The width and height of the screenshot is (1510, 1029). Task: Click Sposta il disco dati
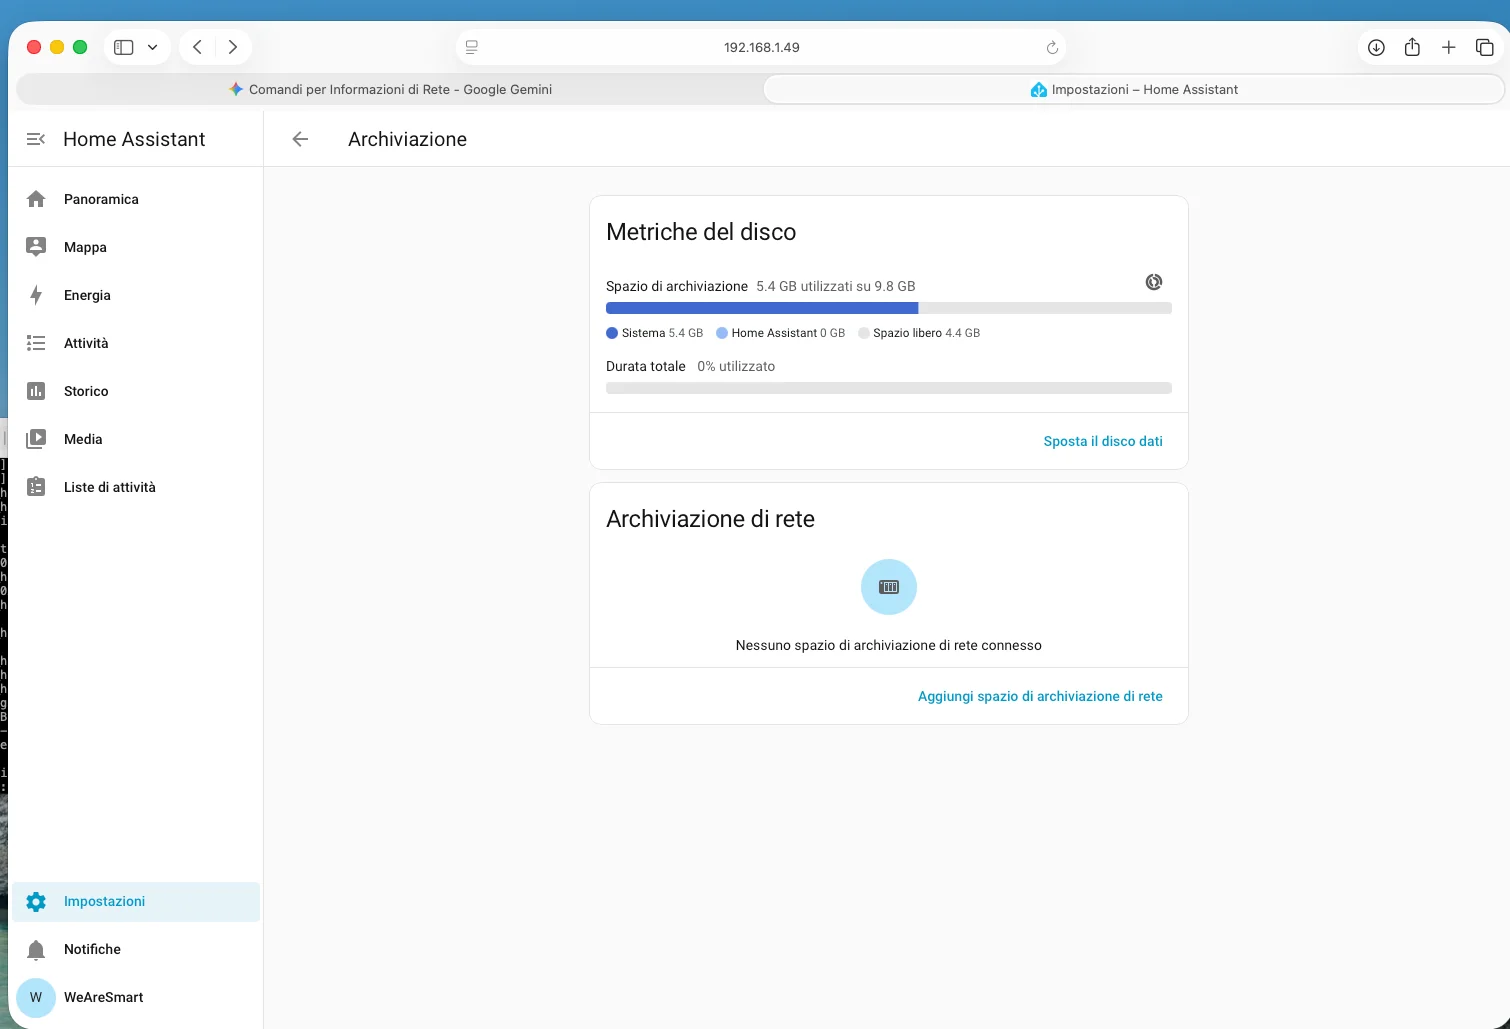pos(1103,441)
